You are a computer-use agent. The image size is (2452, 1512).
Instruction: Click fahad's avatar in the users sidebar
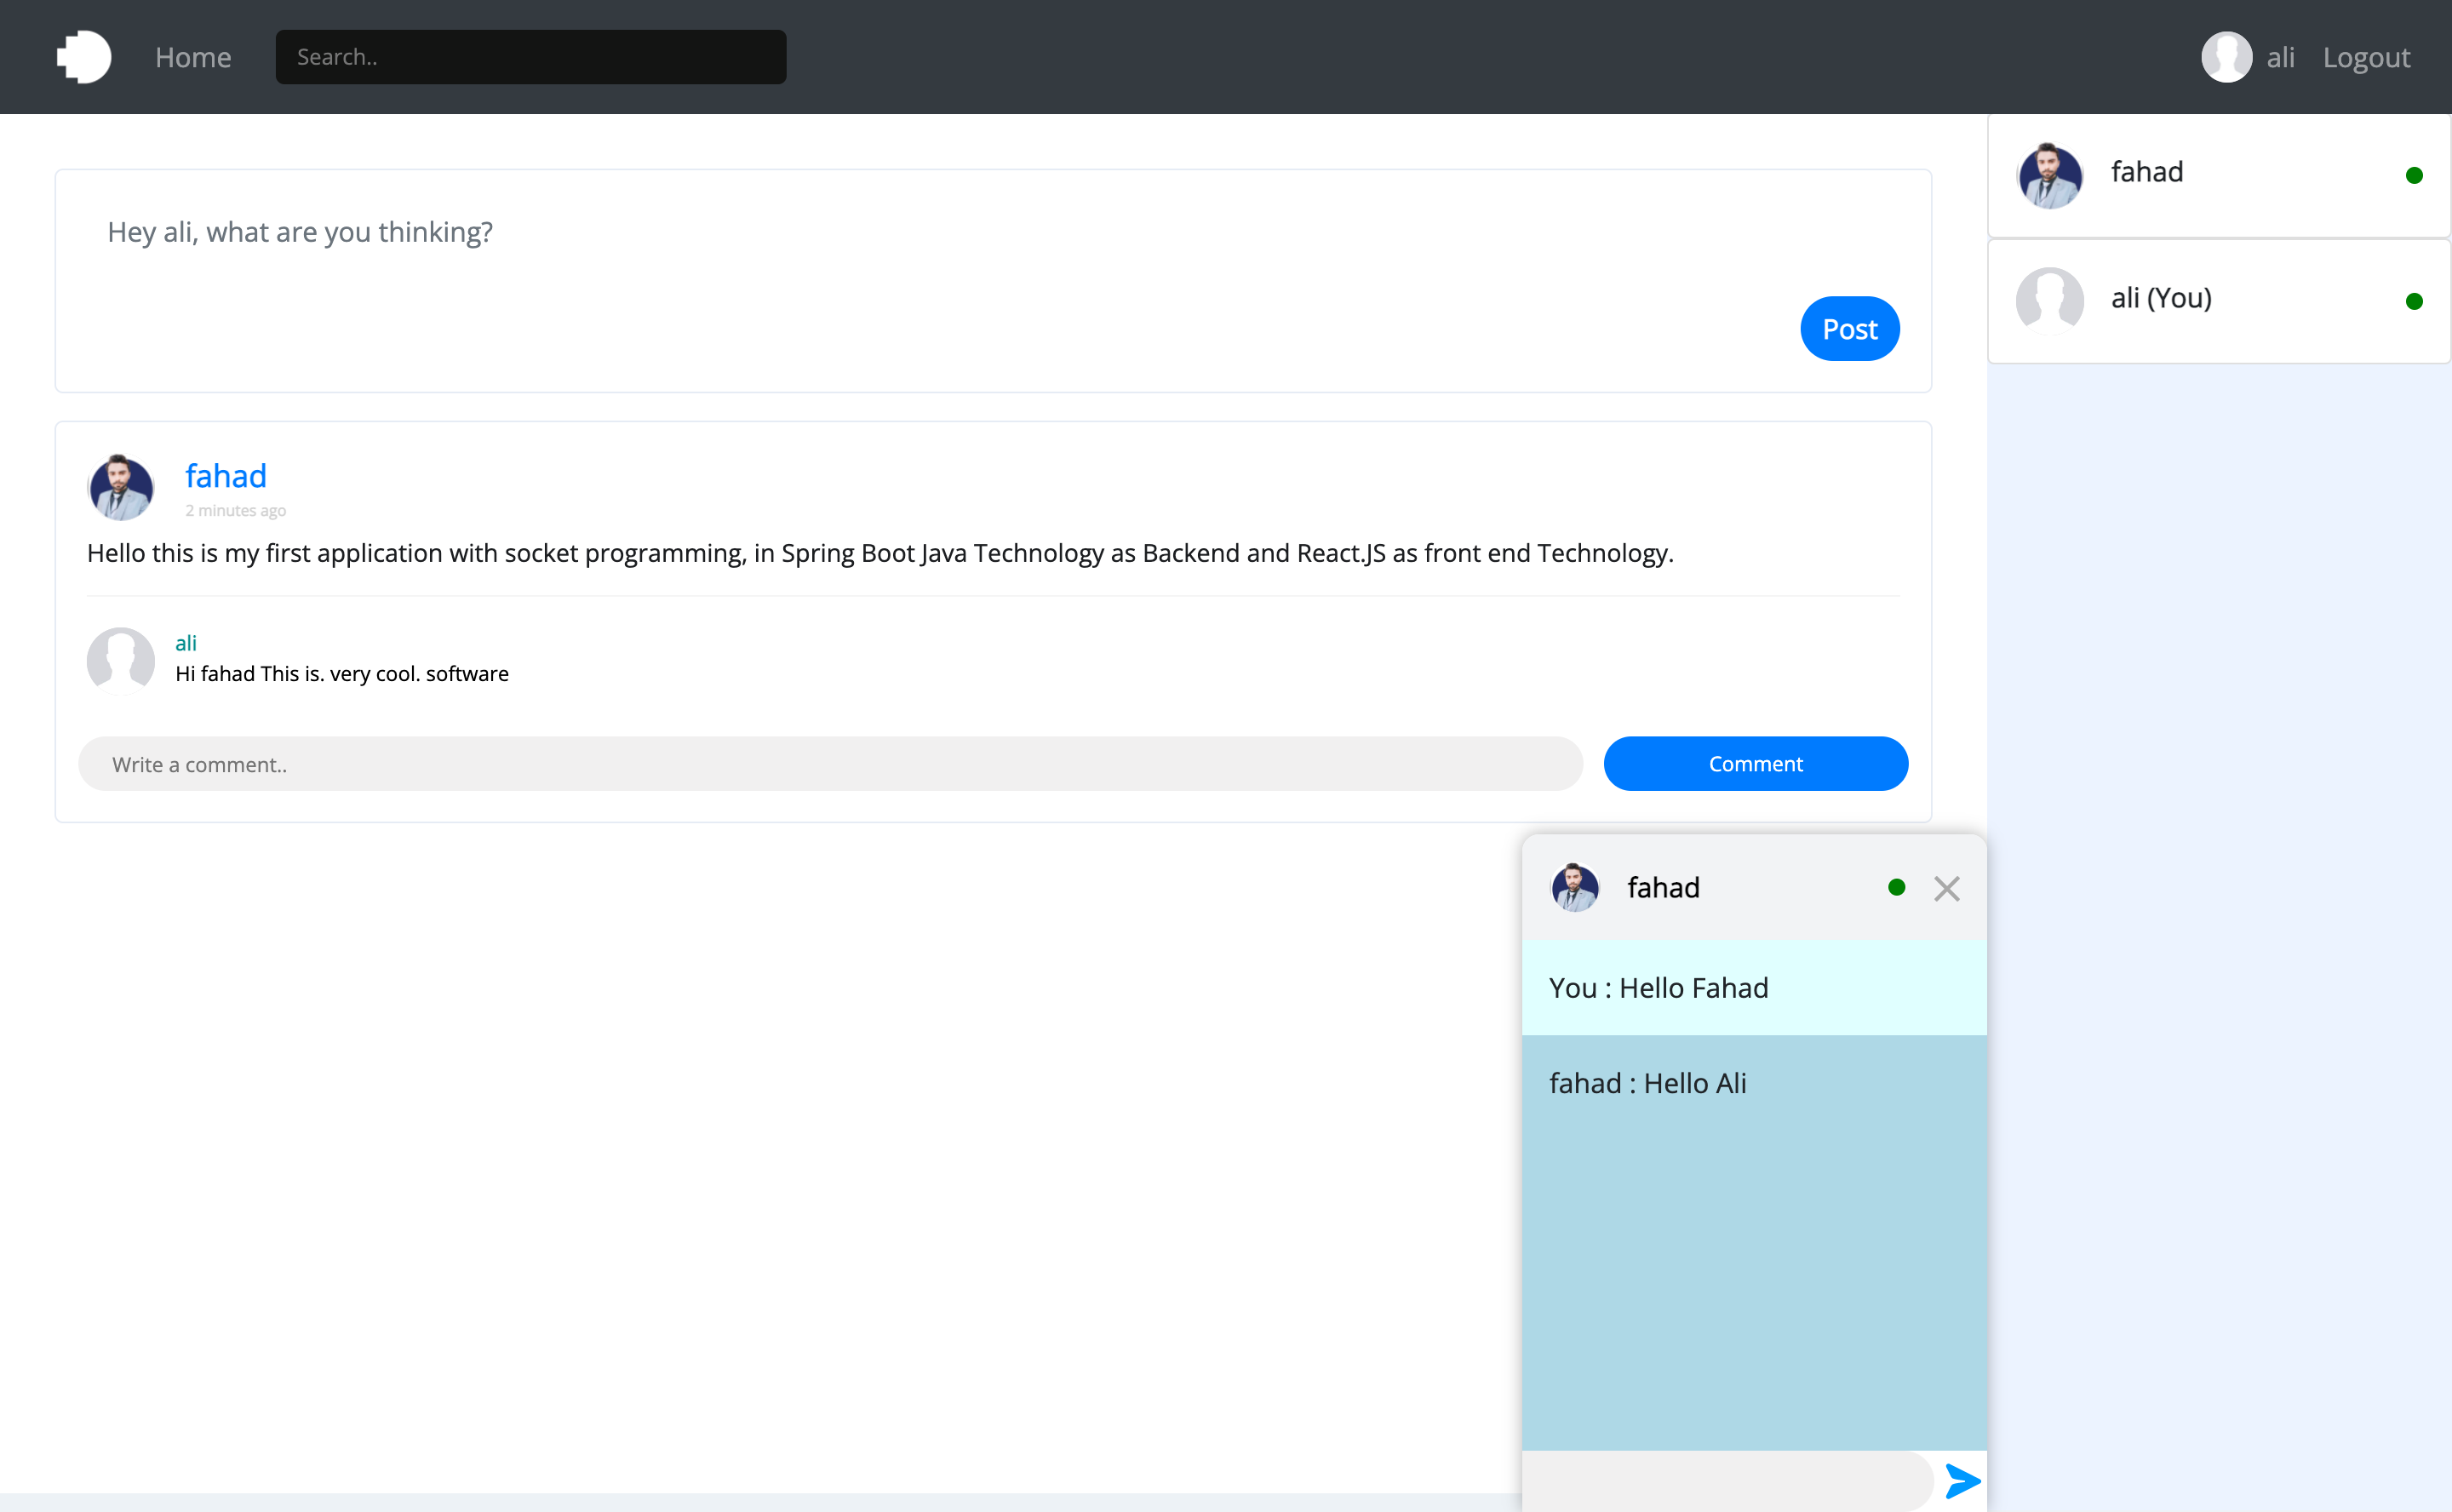tap(2050, 176)
